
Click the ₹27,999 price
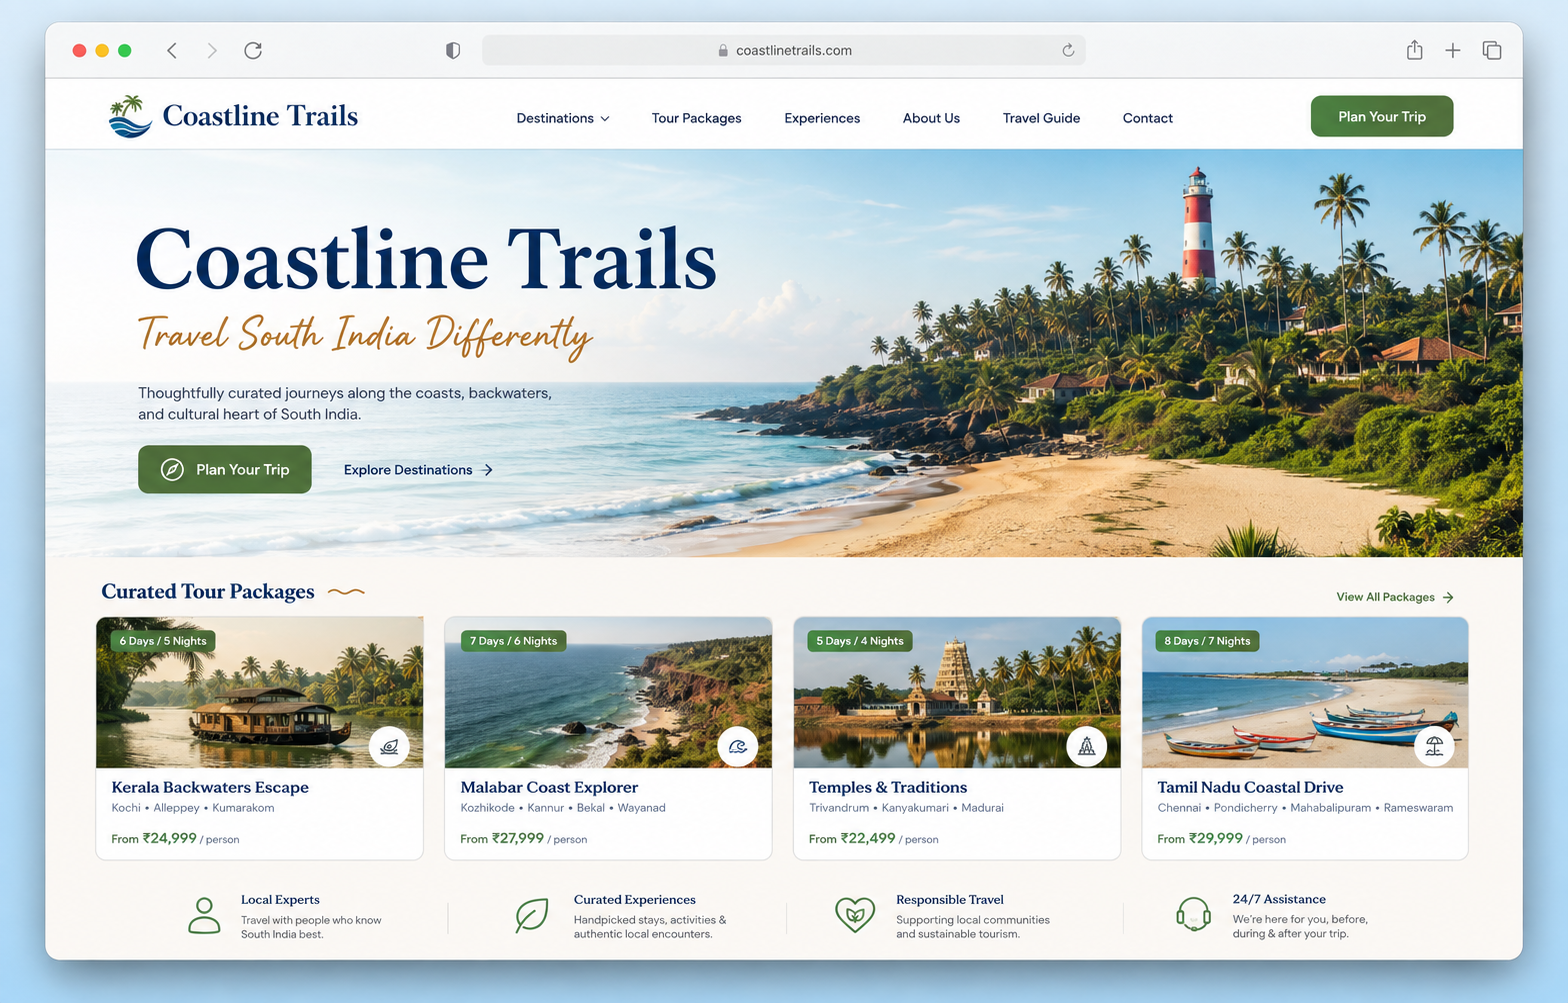point(518,838)
